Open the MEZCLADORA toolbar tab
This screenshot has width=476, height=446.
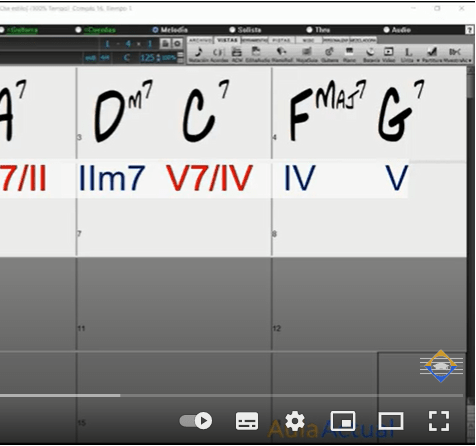point(363,40)
